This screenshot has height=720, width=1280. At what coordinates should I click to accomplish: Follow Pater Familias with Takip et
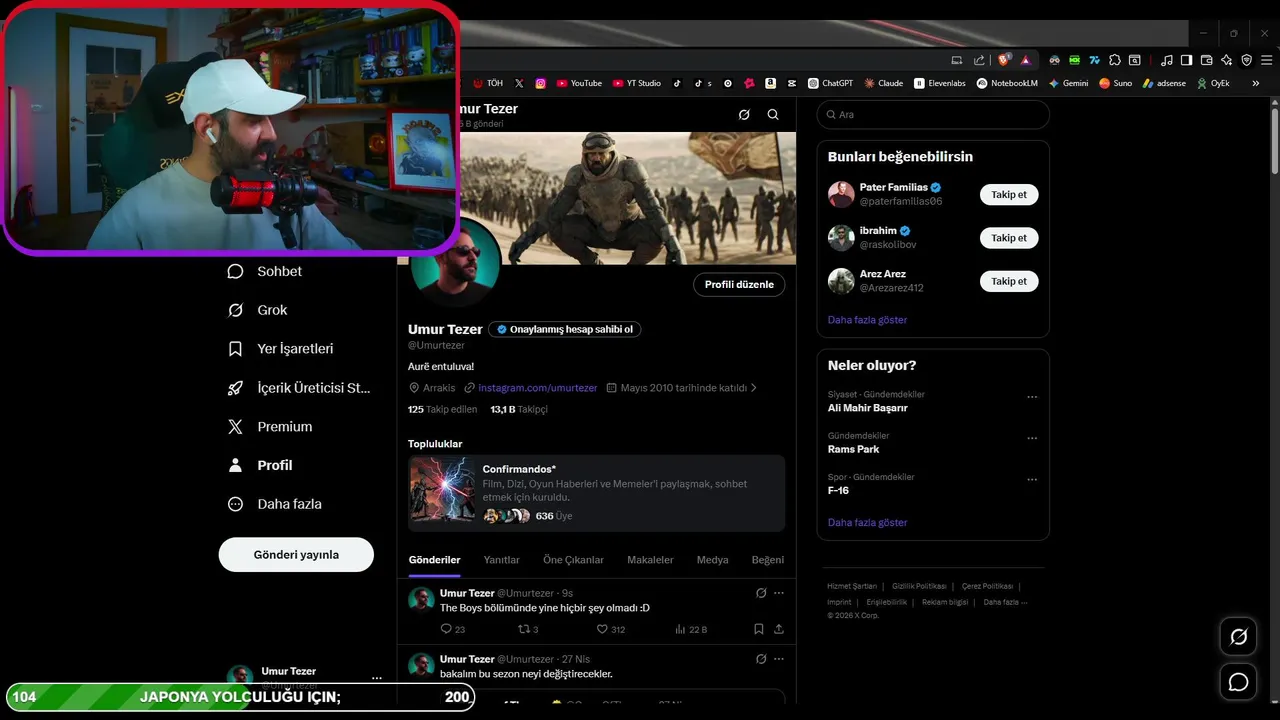tap(1009, 195)
